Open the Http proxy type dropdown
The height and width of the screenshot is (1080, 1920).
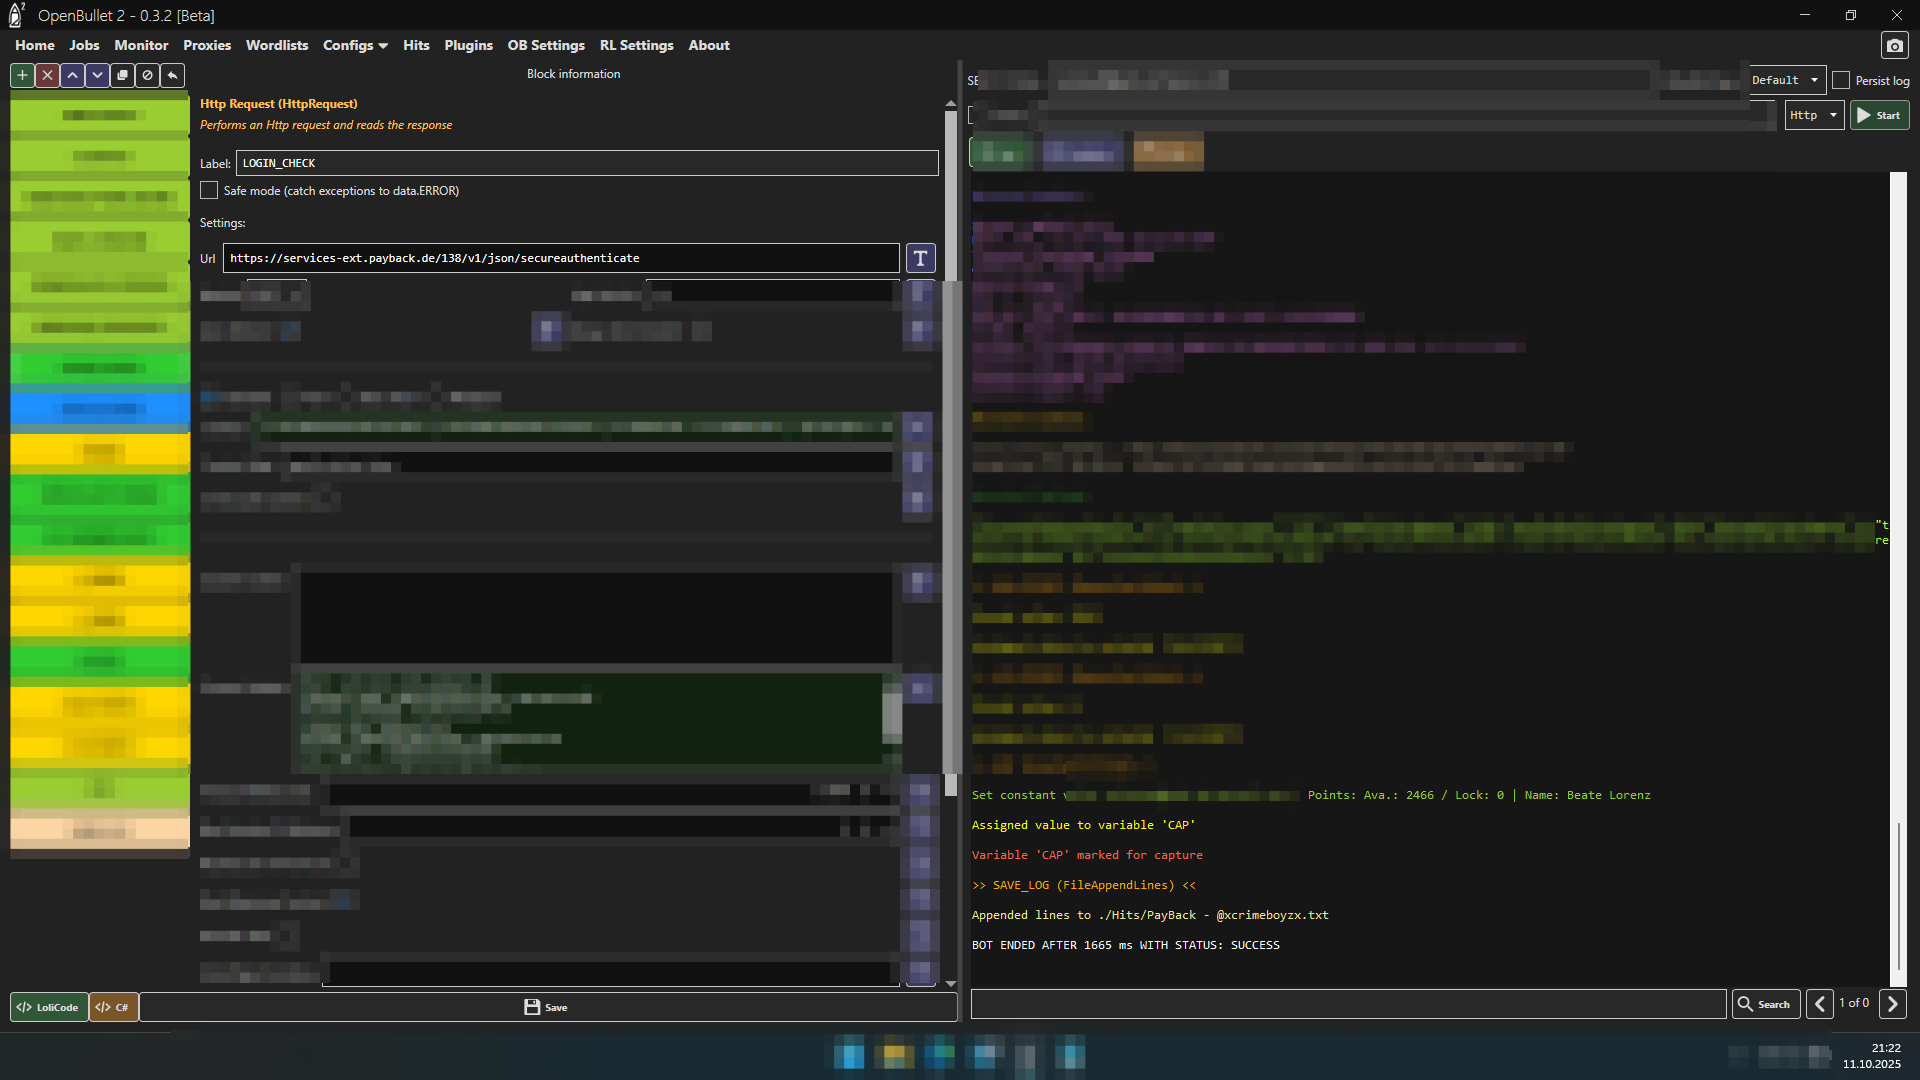[x=1814, y=115]
